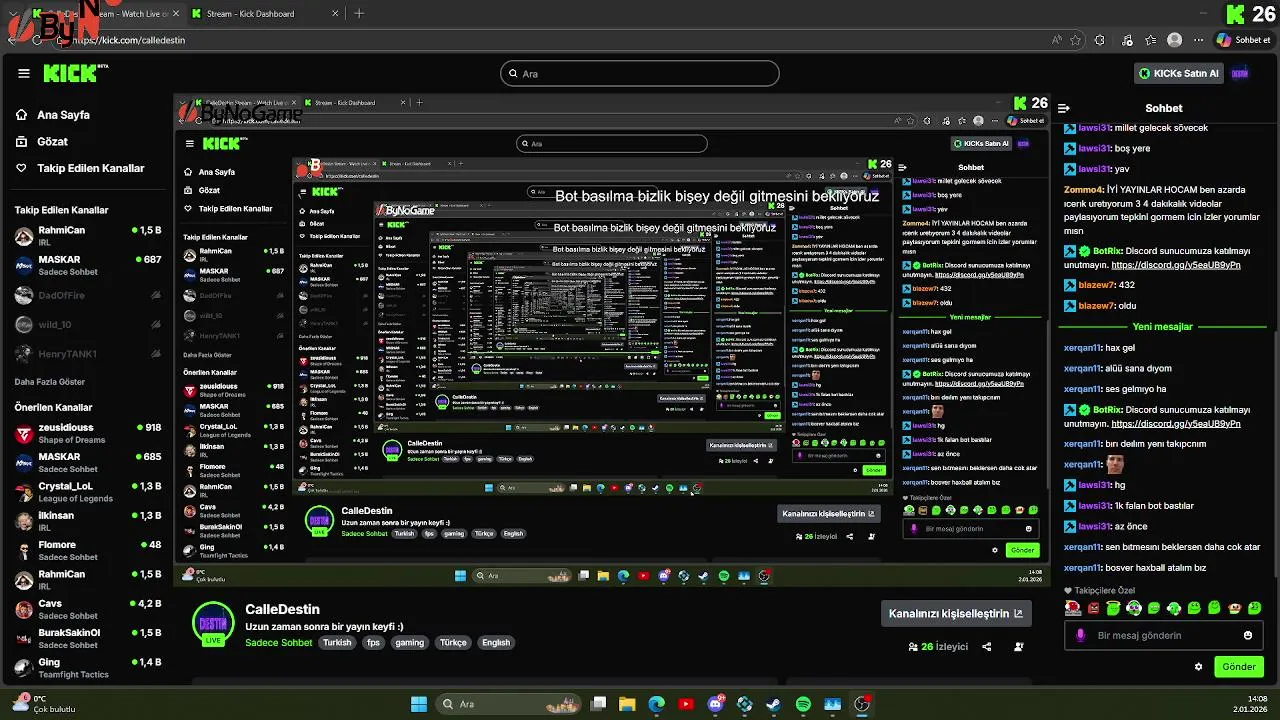Viewport: 1280px width, 720px height.
Task: Open zeusidiouss recommended channel
Action: 87,433
